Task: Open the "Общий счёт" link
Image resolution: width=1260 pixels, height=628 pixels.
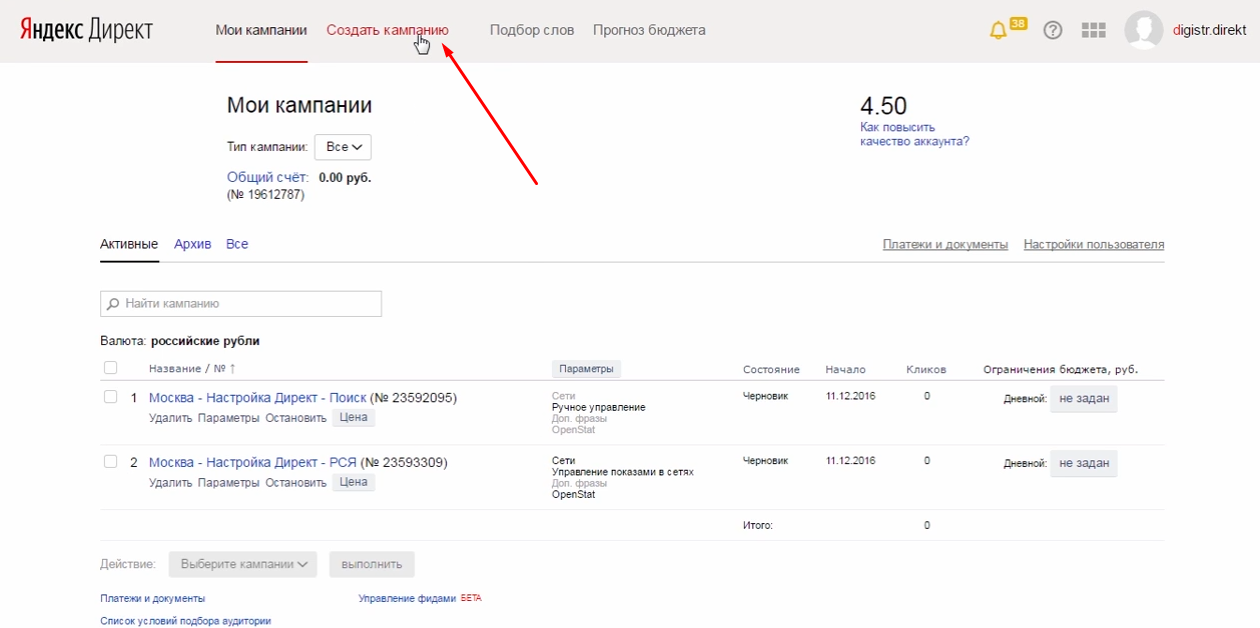Action: click(x=268, y=178)
